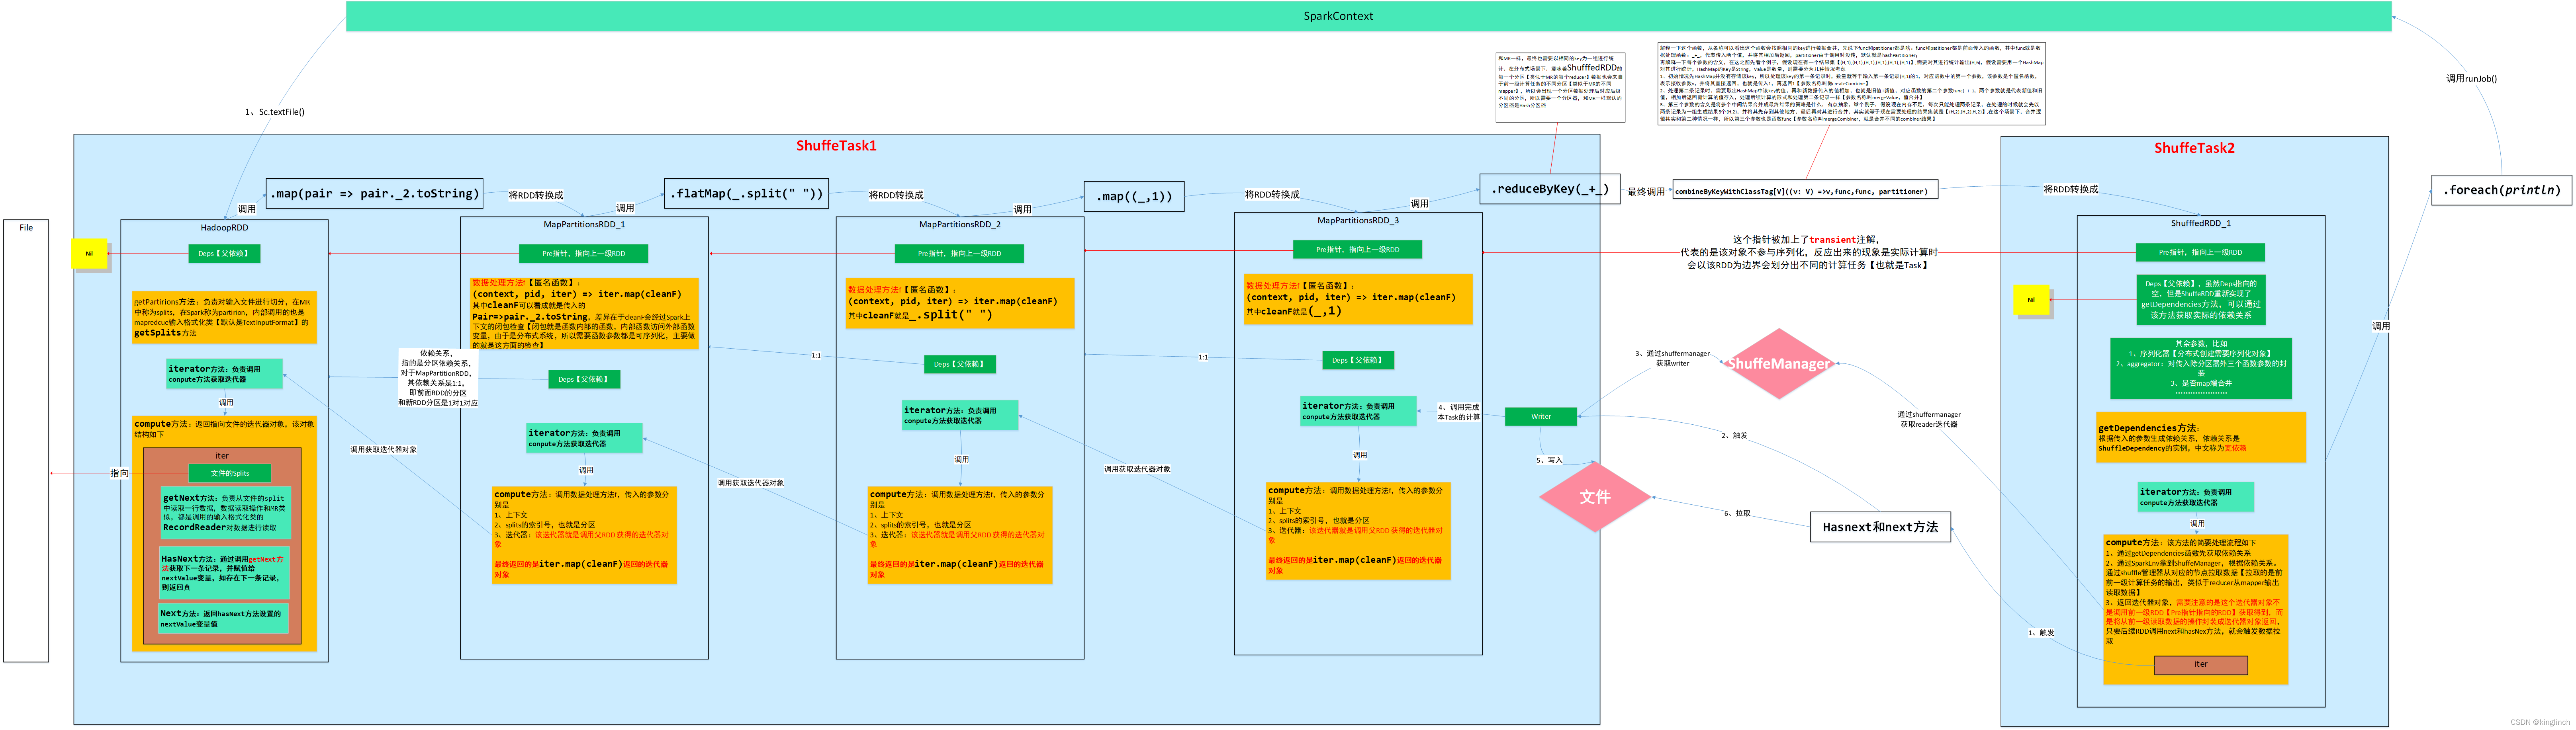Click the SparkContext green bar
The width and height of the screenshot is (2576, 730).
click(x=1368, y=16)
